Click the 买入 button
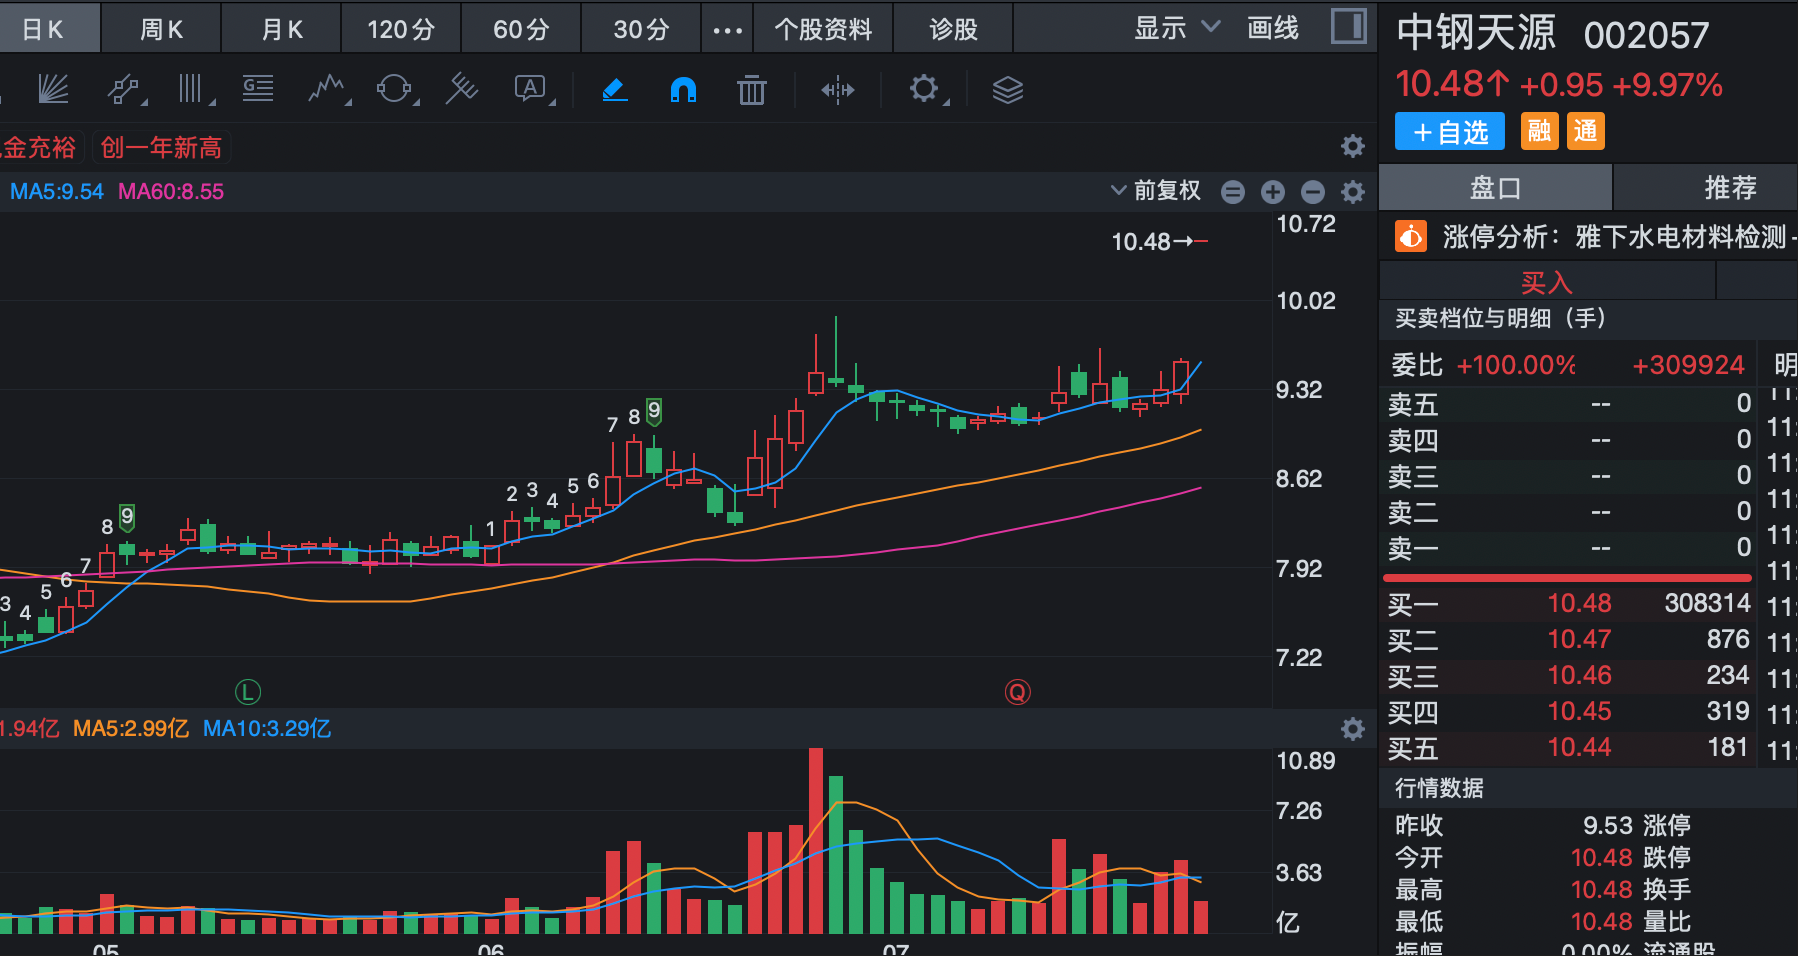This screenshot has height=956, width=1798. pyautogui.click(x=1547, y=282)
